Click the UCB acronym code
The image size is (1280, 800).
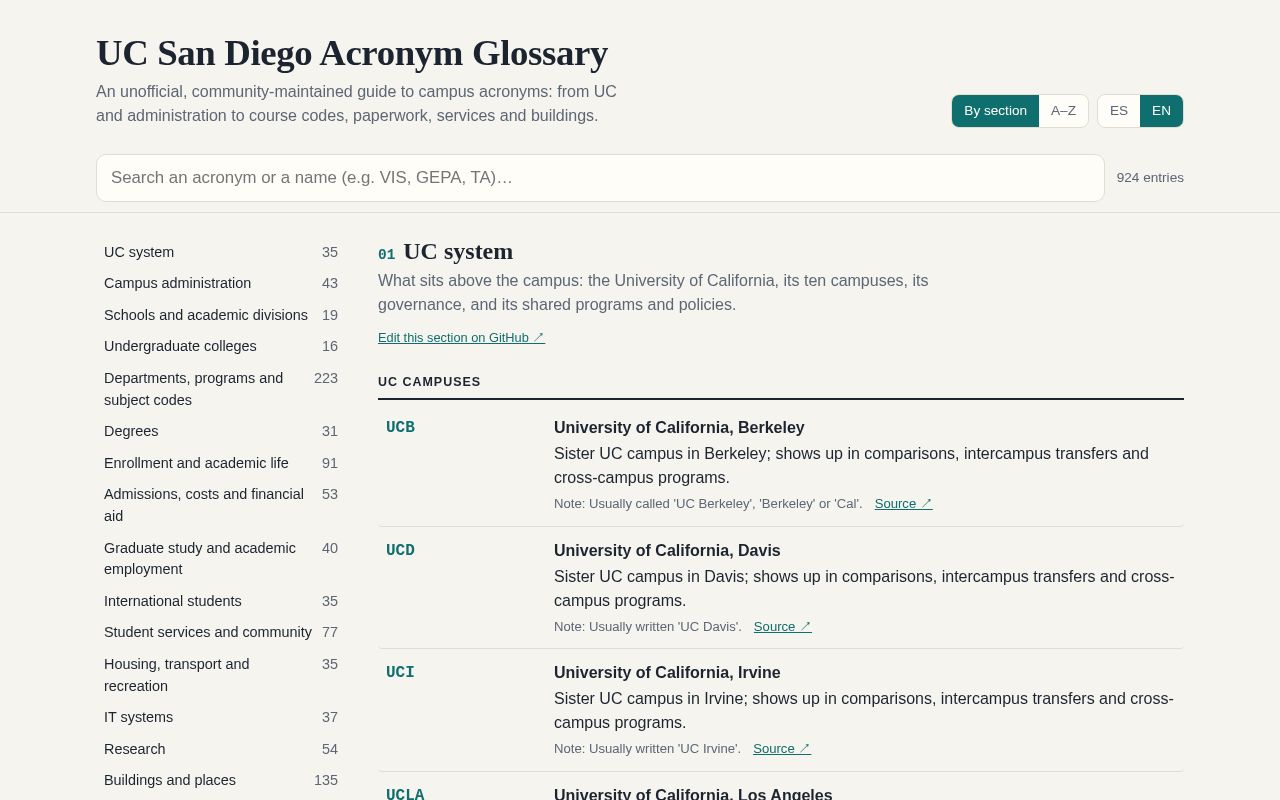point(400,428)
